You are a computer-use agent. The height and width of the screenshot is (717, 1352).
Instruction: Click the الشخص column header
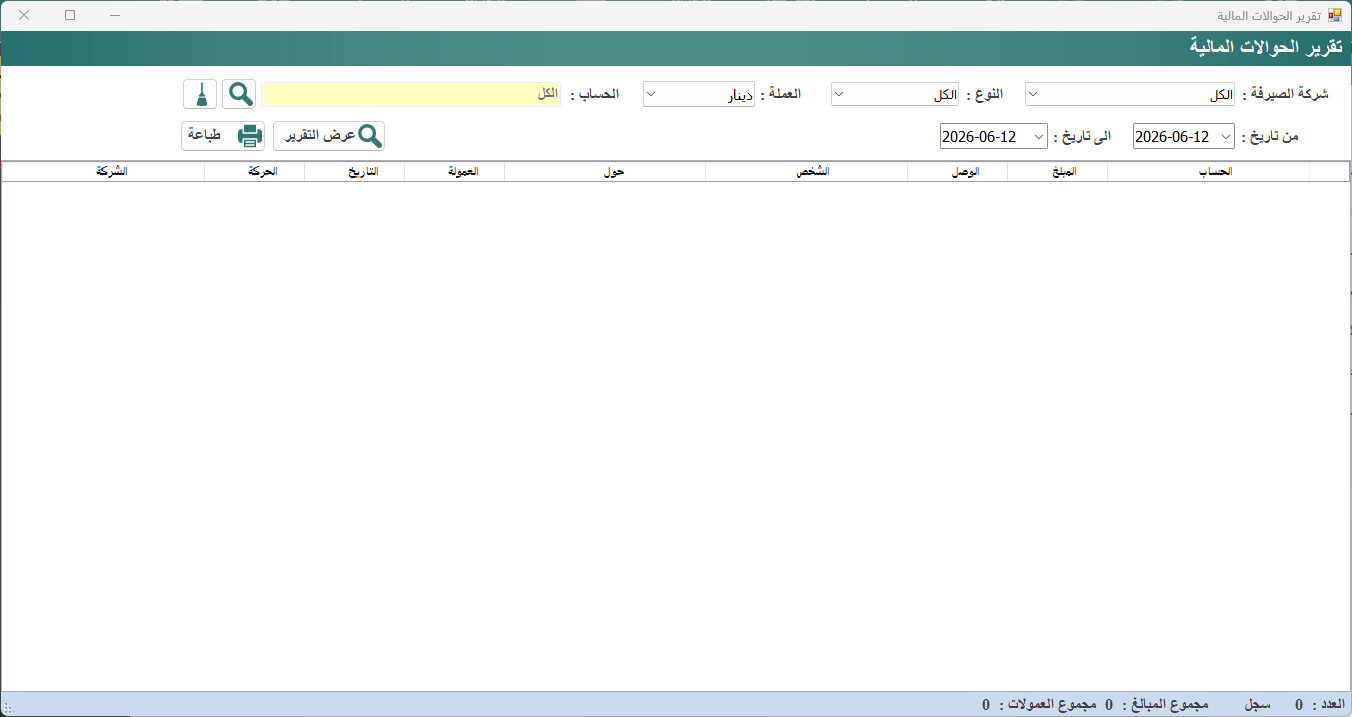click(x=806, y=172)
